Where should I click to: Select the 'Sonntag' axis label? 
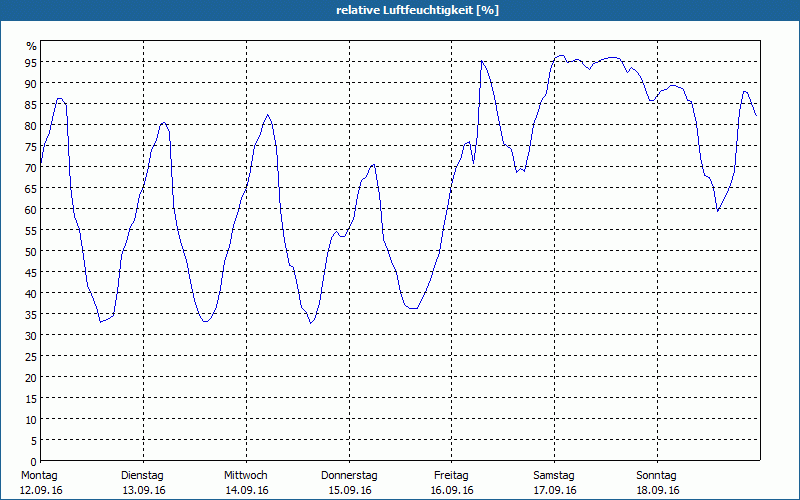(x=656, y=476)
